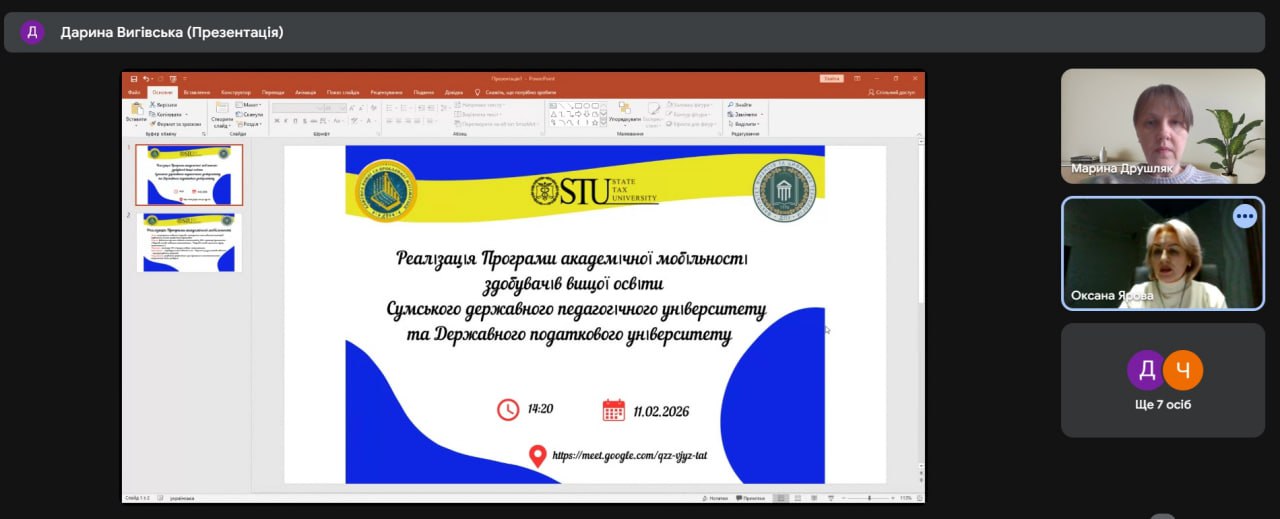
Task: Toggle the Comments (Примітки) pane in status bar
Action: coord(750,497)
